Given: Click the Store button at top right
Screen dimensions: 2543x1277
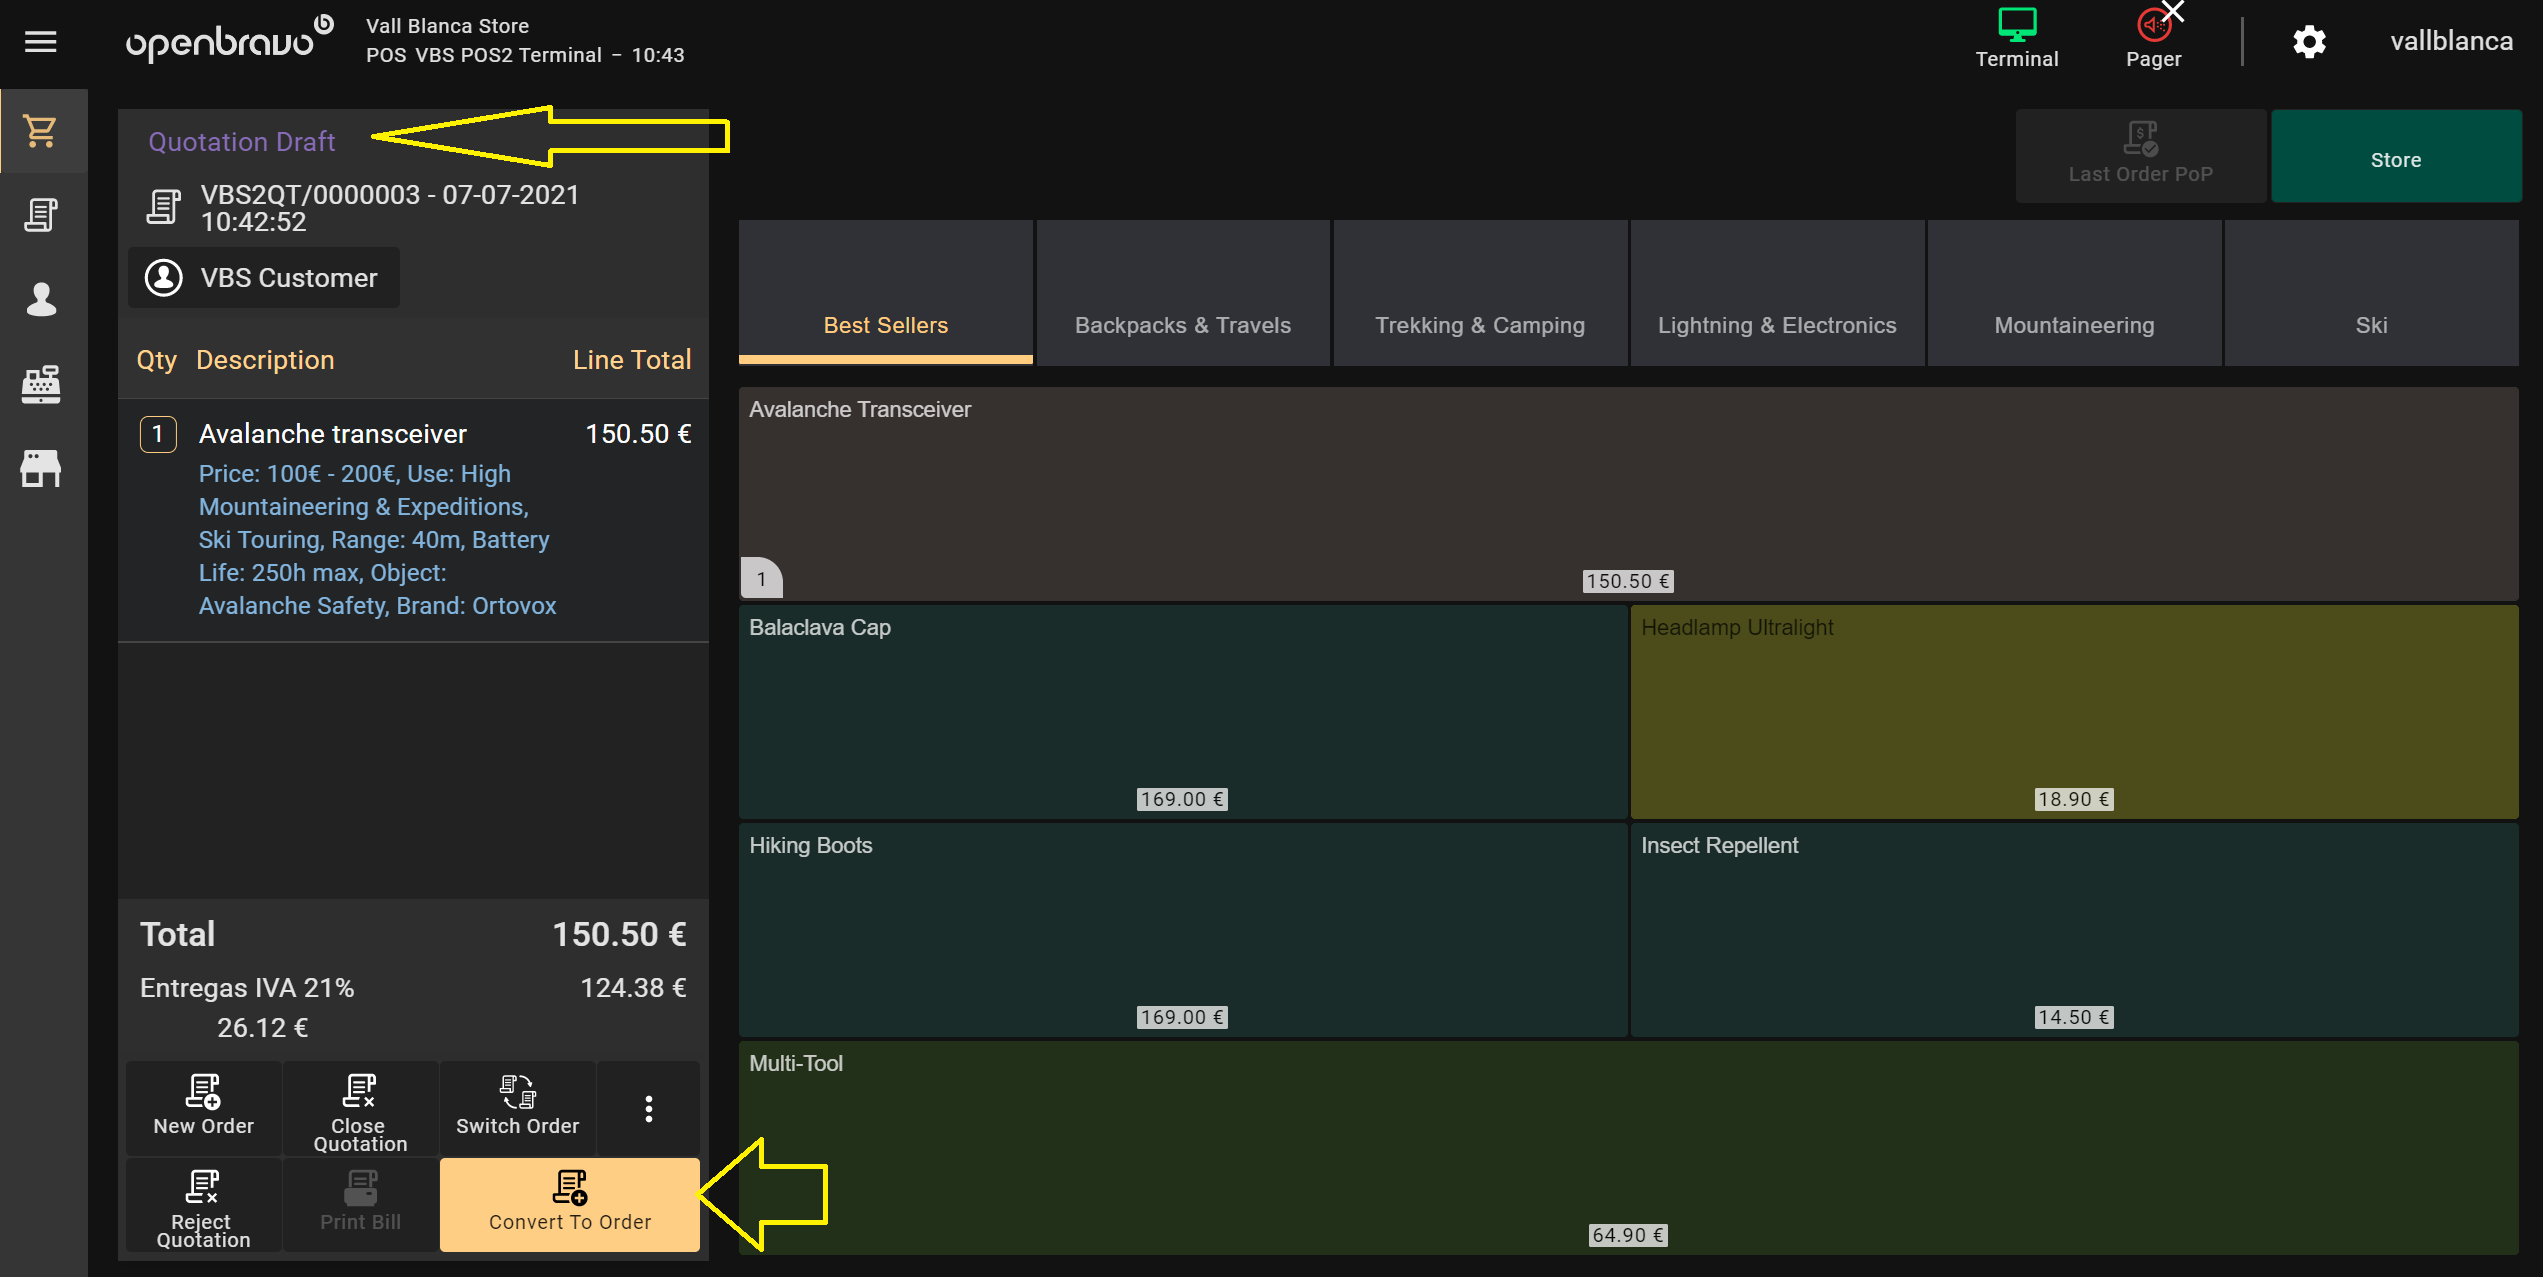Looking at the screenshot, I should 2395,157.
